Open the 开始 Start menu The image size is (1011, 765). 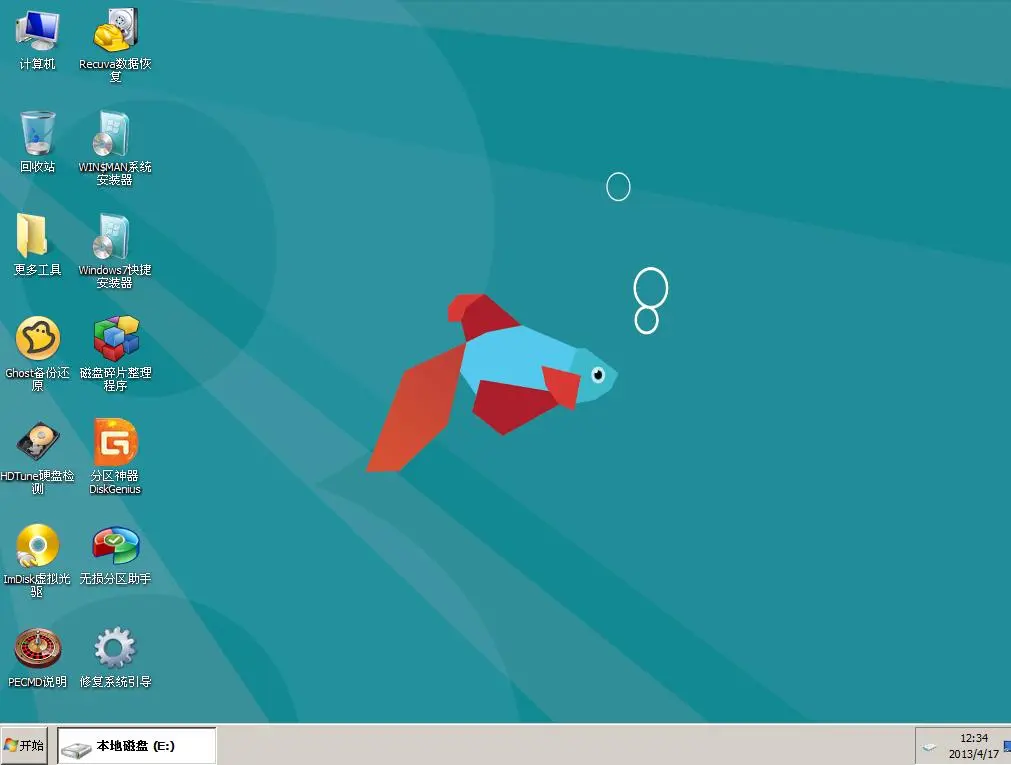point(25,746)
